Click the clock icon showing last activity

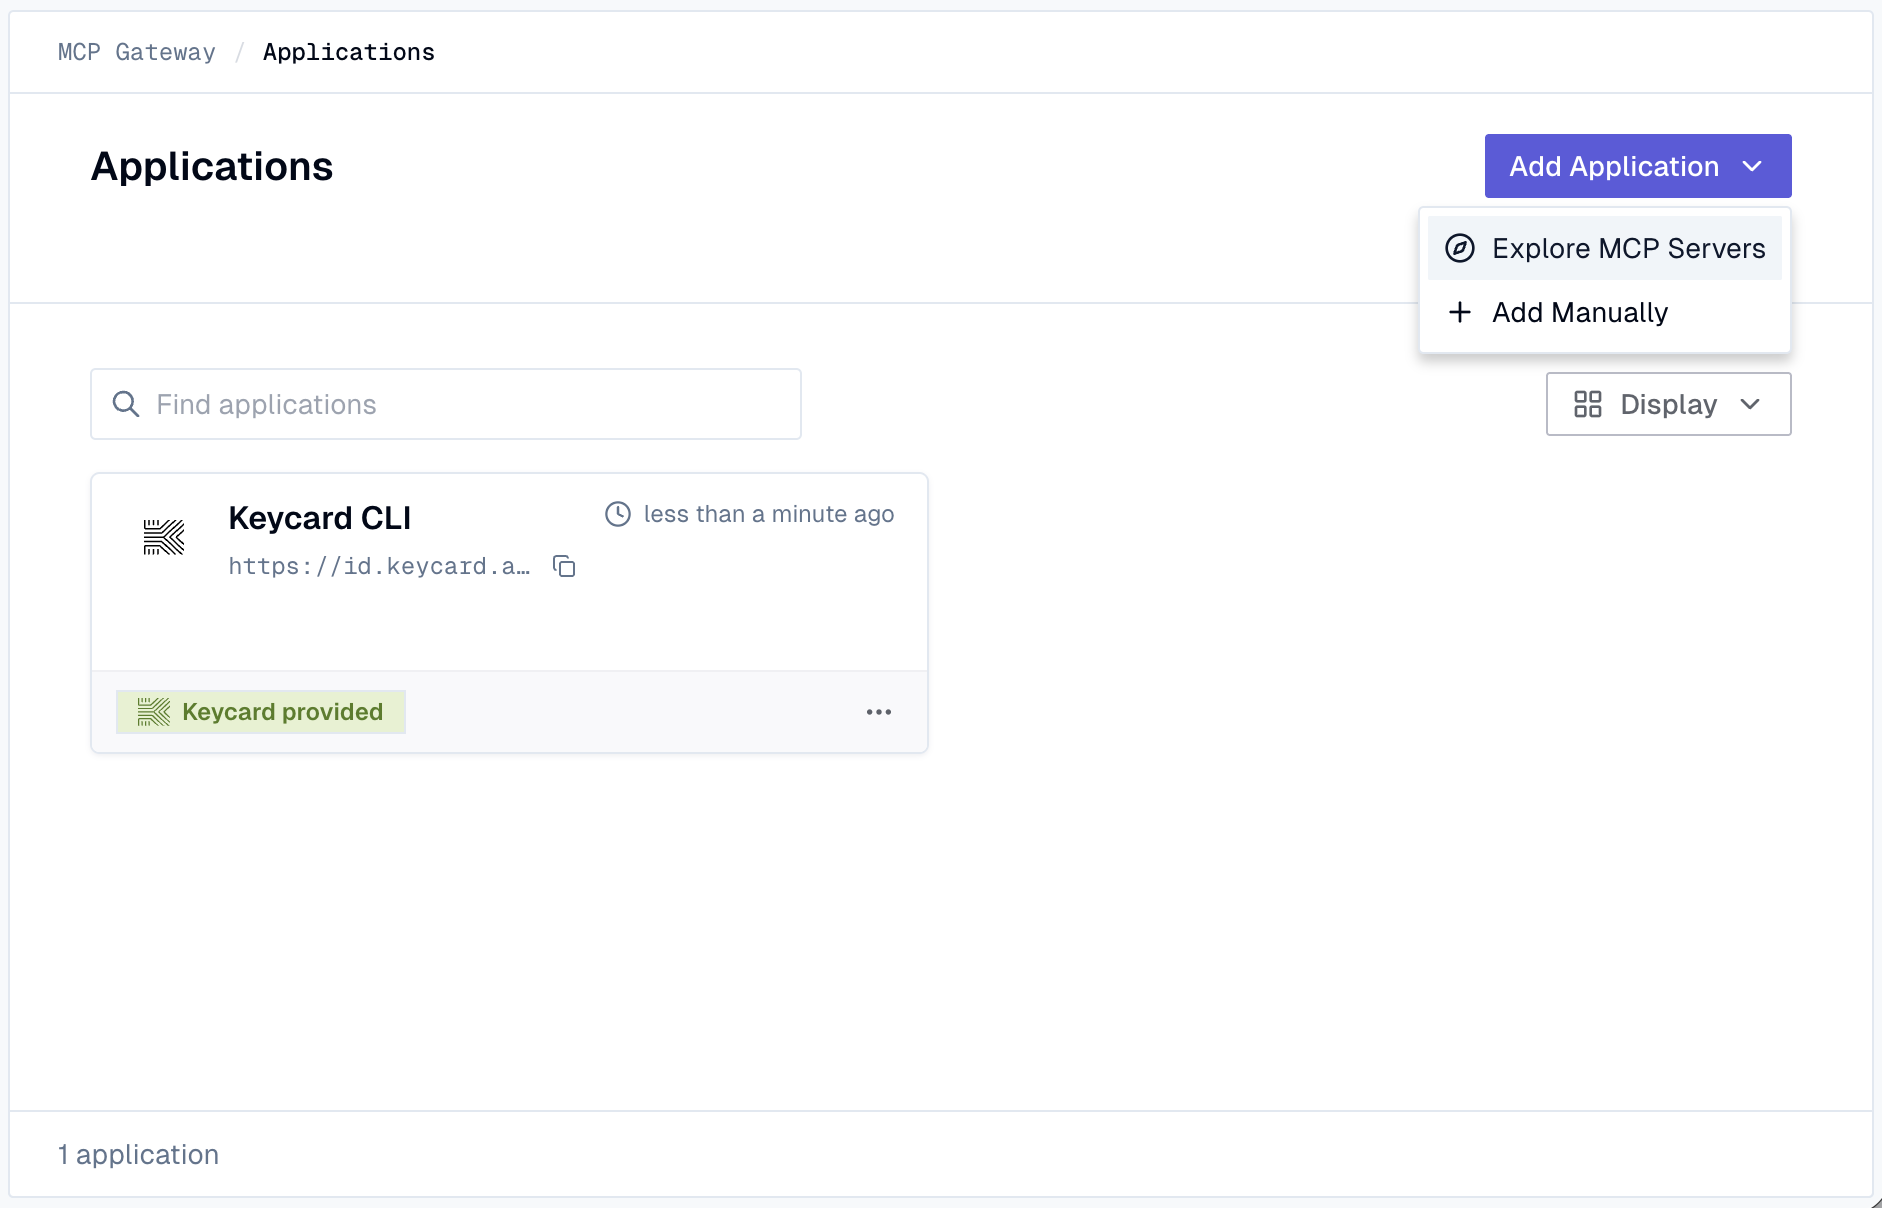pyautogui.click(x=617, y=514)
